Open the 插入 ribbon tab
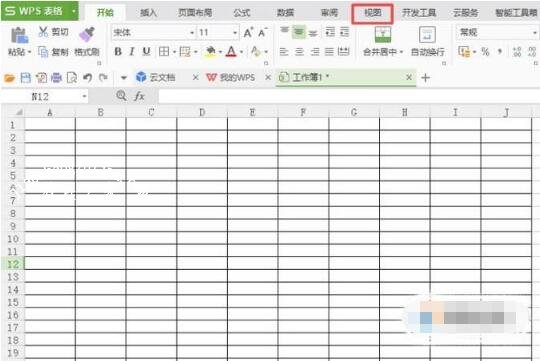 pyautogui.click(x=148, y=13)
